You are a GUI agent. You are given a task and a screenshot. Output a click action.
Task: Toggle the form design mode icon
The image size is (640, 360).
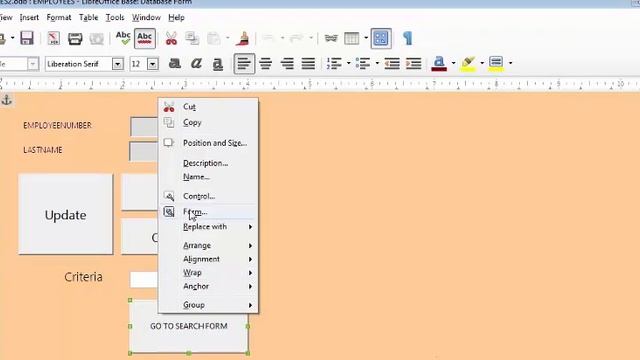(x=381, y=38)
